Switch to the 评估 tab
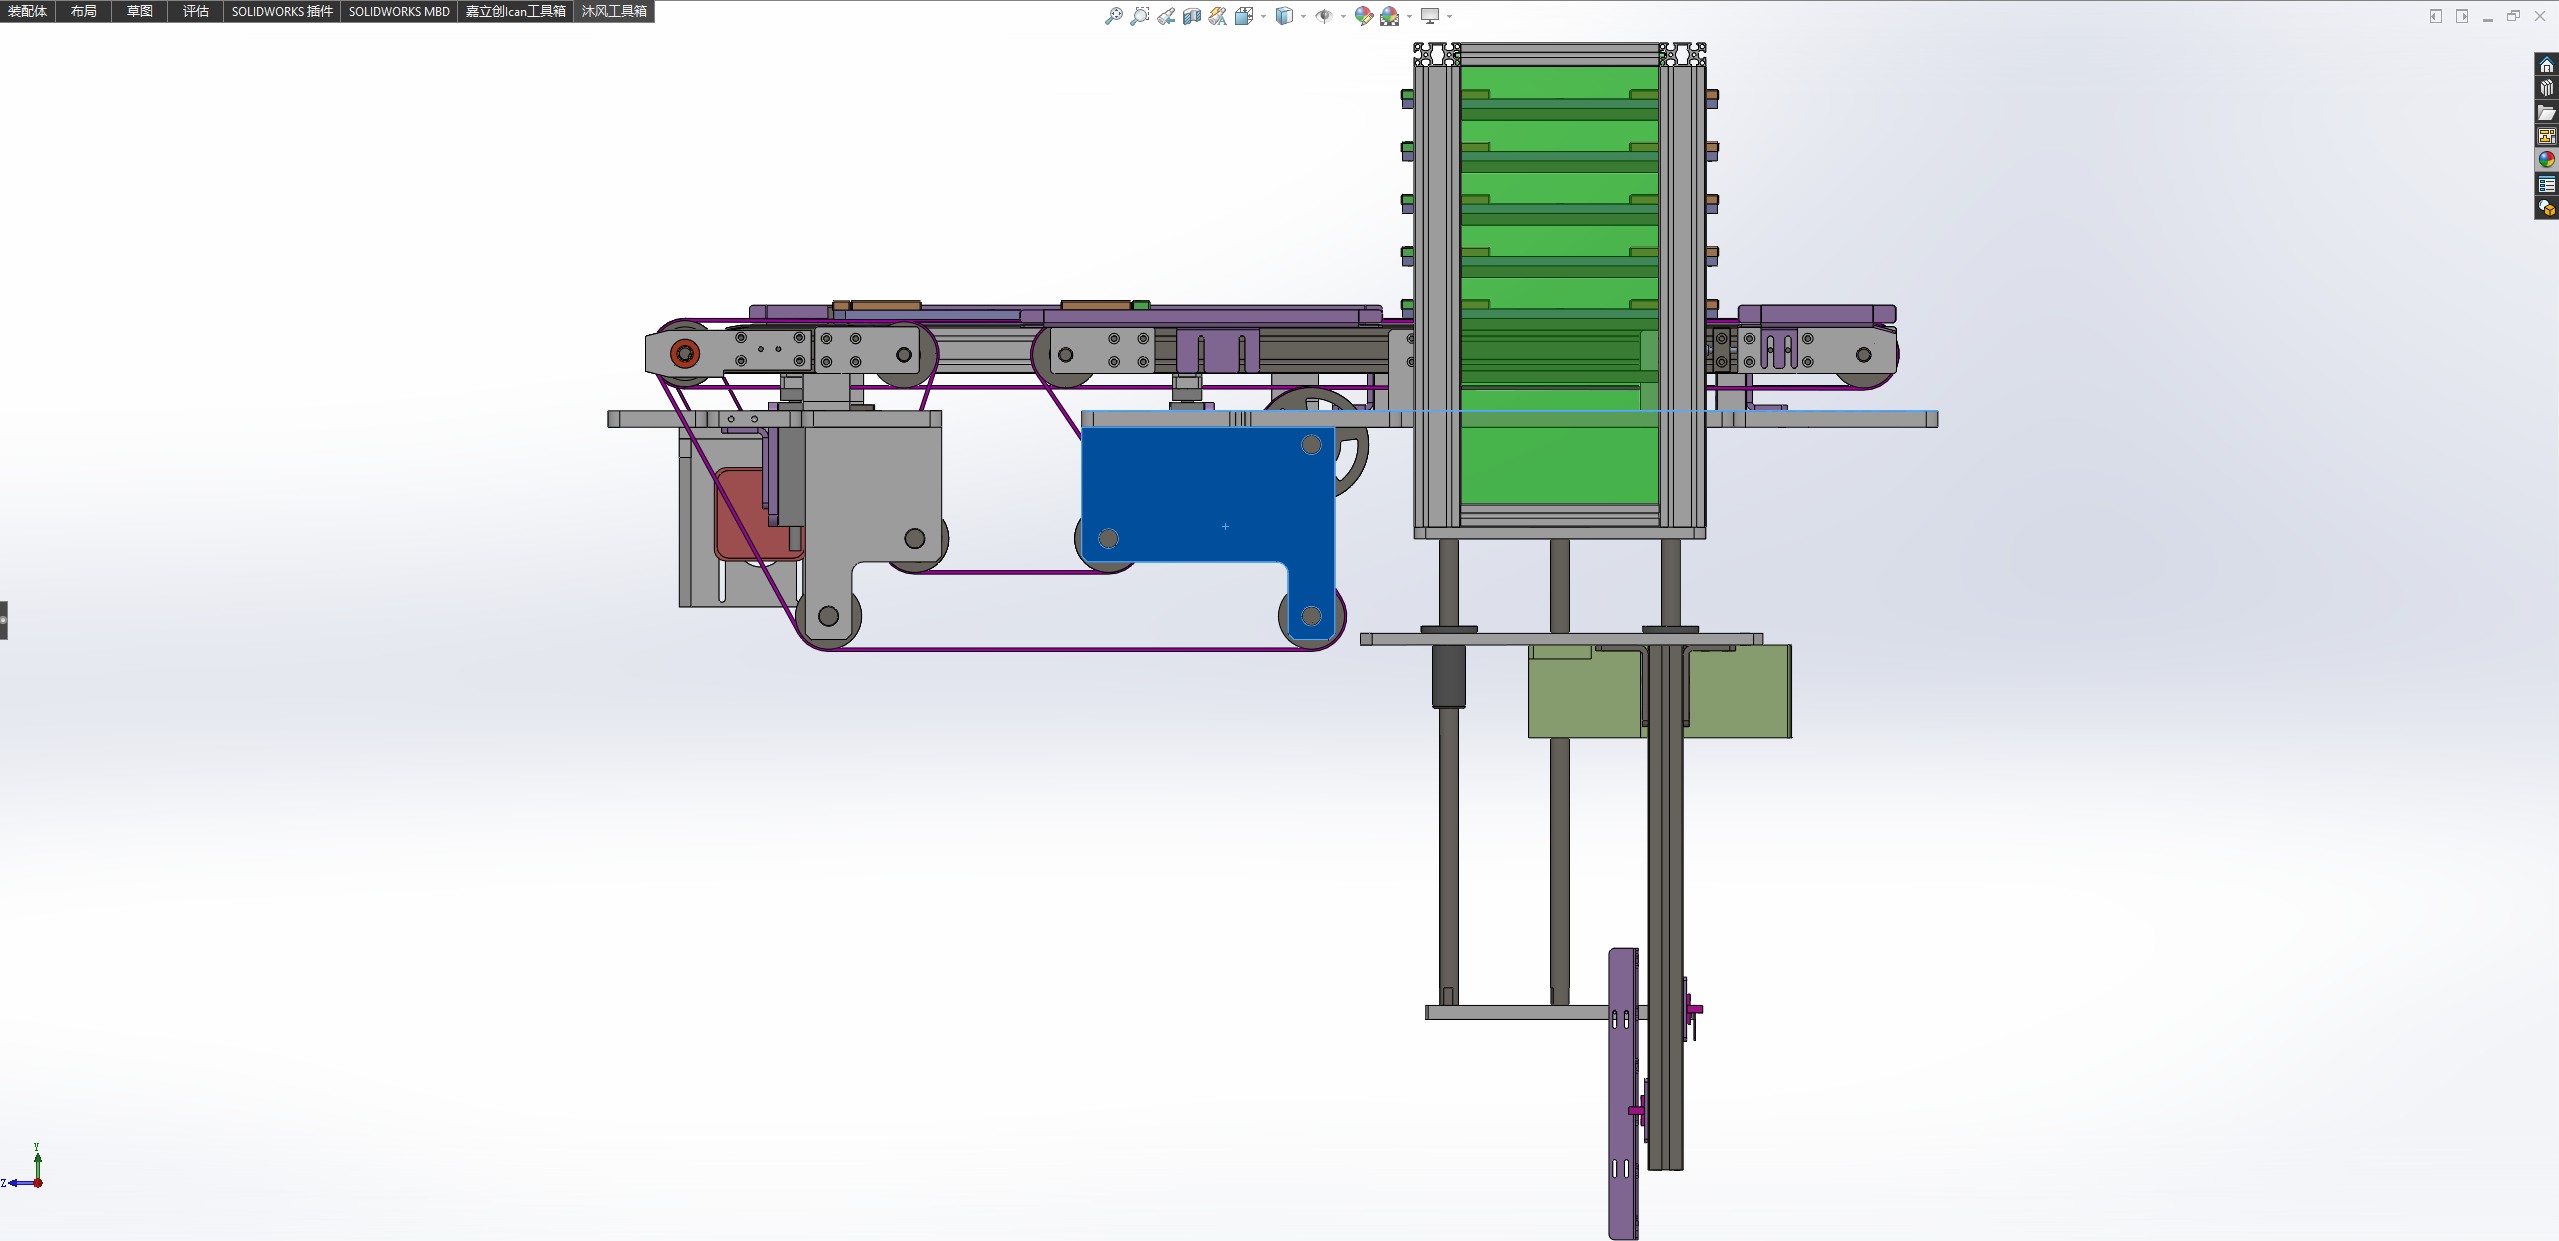The width and height of the screenshot is (2559, 1241). pyautogui.click(x=195, y=11)
